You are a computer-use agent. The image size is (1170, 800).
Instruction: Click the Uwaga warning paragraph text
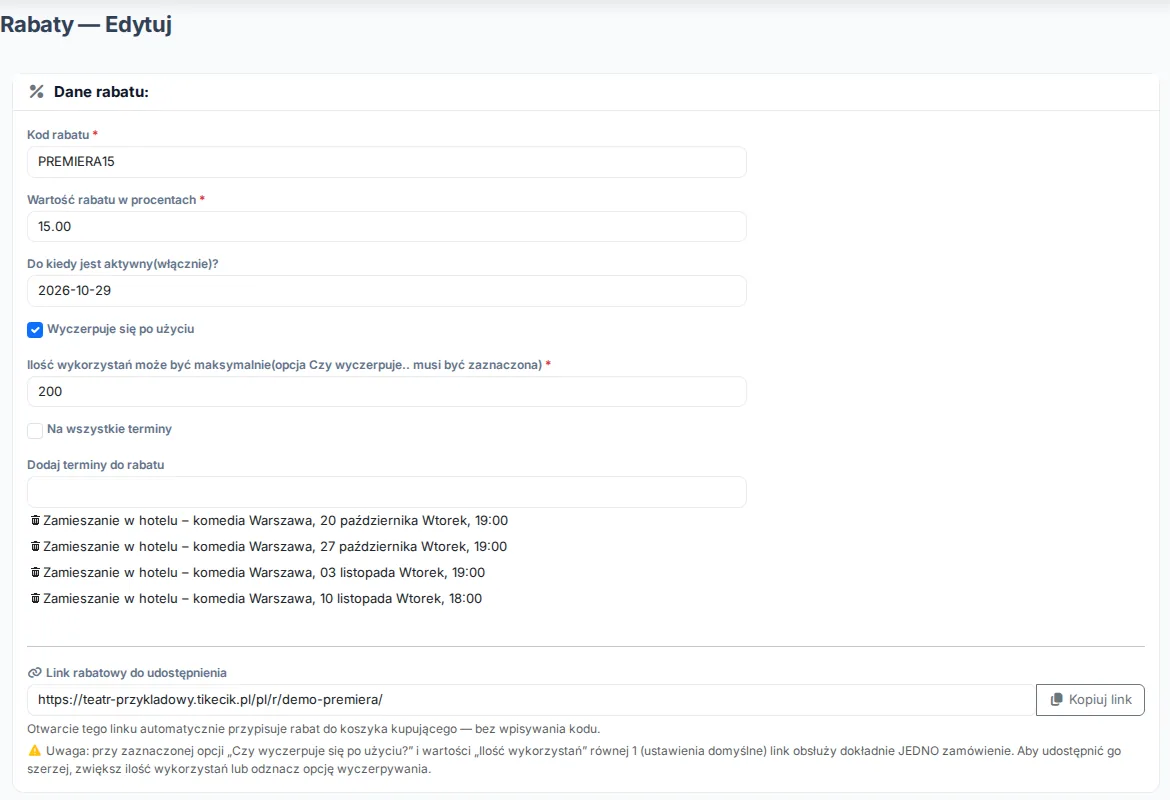click(x=574, y=760)
